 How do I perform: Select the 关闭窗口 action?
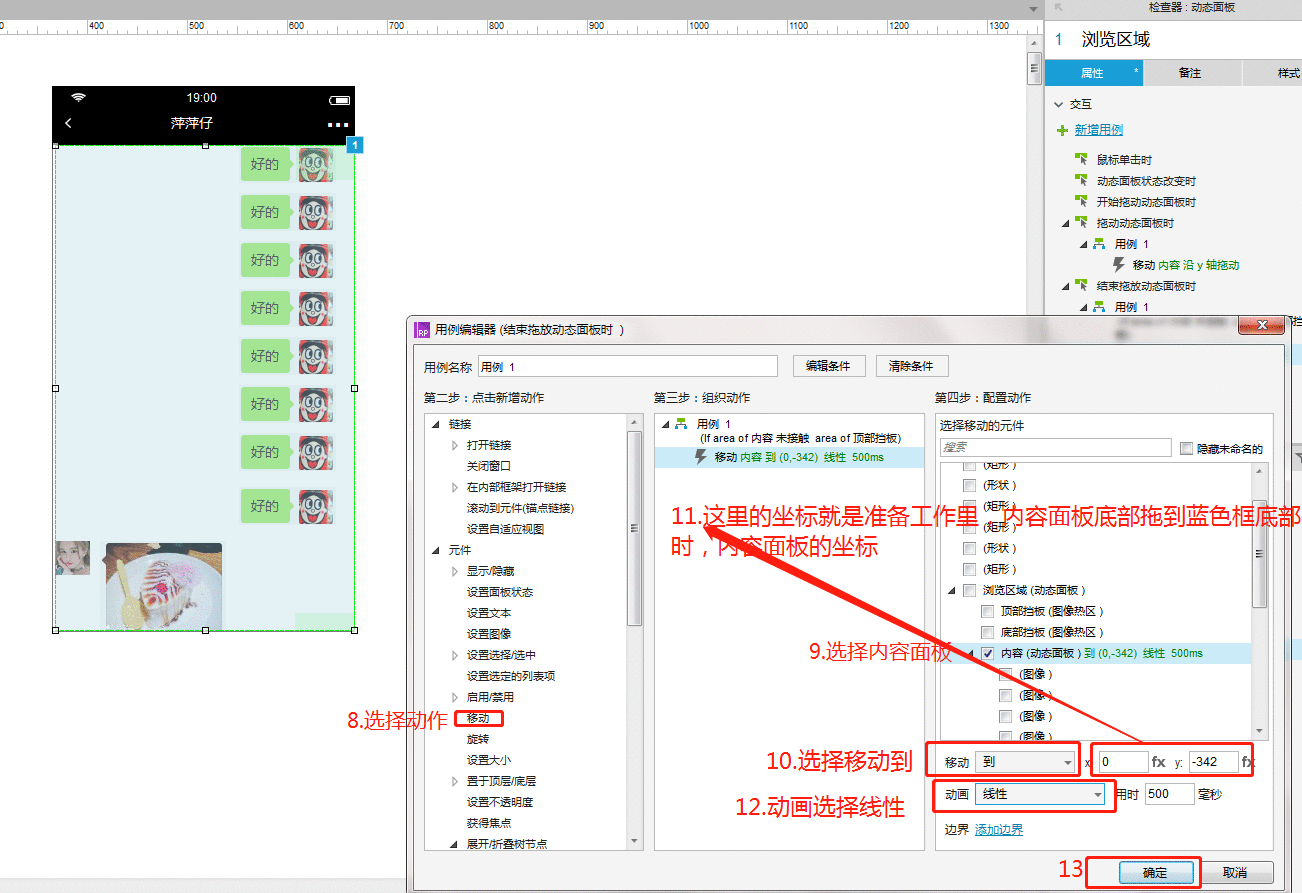pos(489,466)
